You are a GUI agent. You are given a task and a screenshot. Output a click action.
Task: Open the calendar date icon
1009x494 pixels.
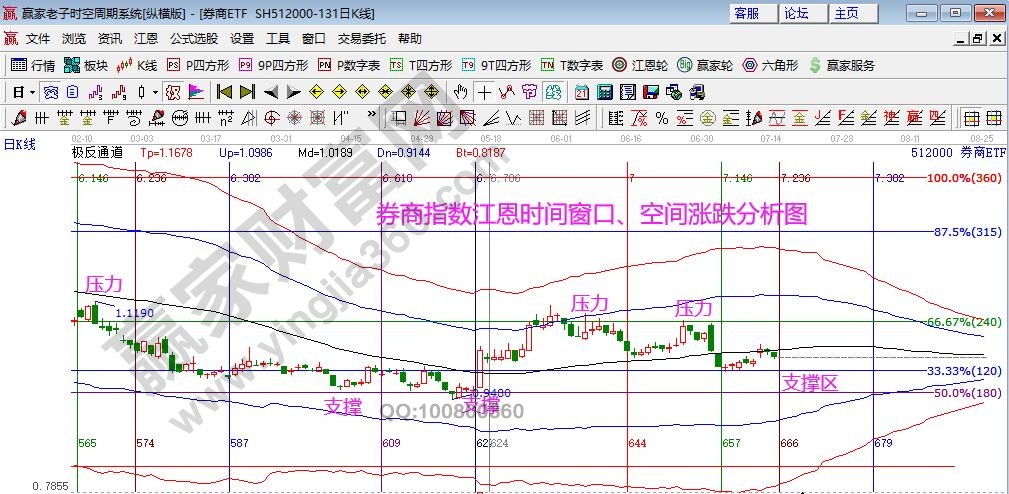pos(581,92)
